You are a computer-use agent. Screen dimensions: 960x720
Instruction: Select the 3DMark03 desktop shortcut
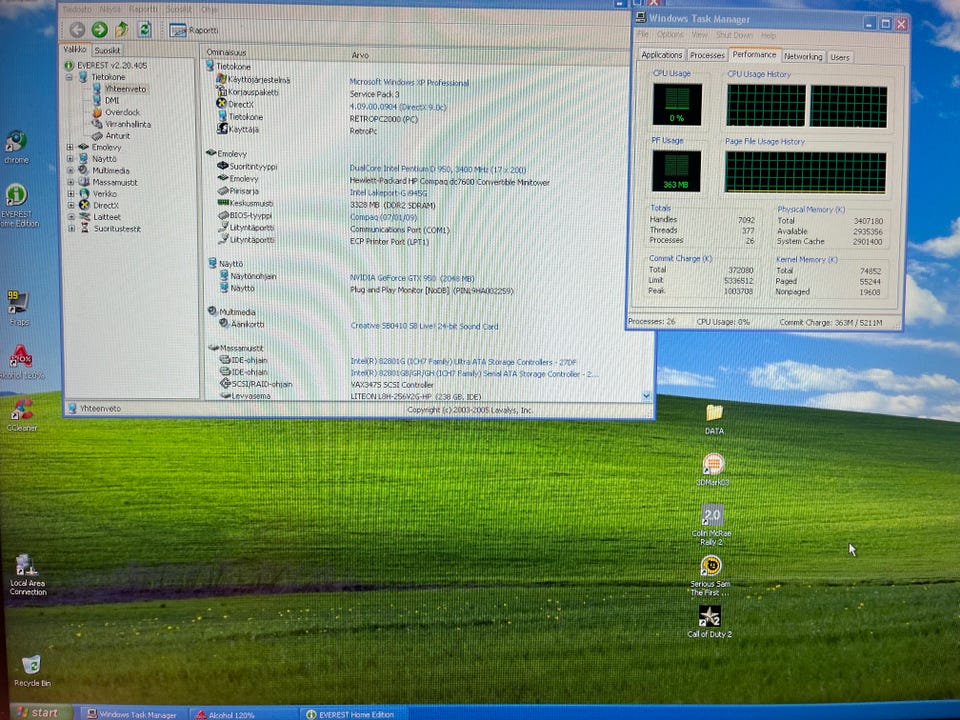(713, 470)
